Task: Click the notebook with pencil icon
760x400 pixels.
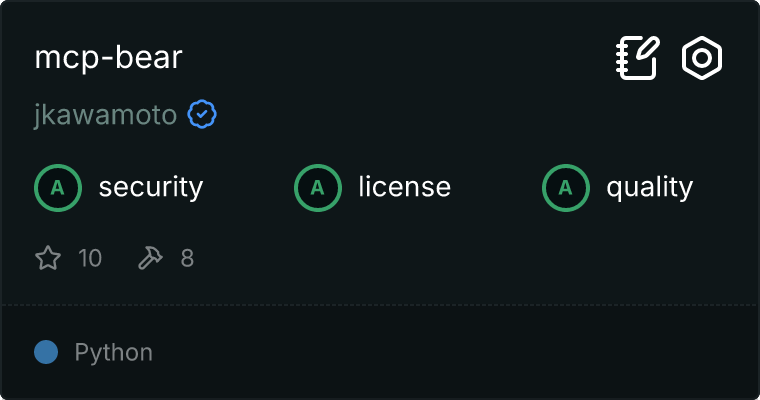Action: (x=638, y=58)
